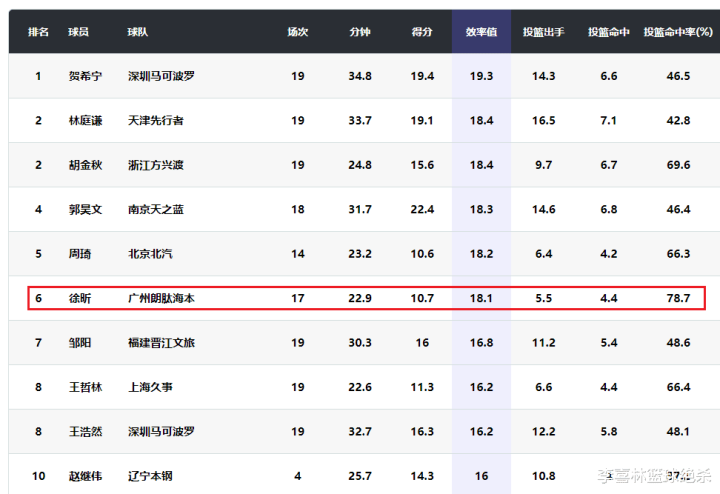Click the 场次 column header
The width and height of the screenshot is (720, 494).
pos(298,32)
